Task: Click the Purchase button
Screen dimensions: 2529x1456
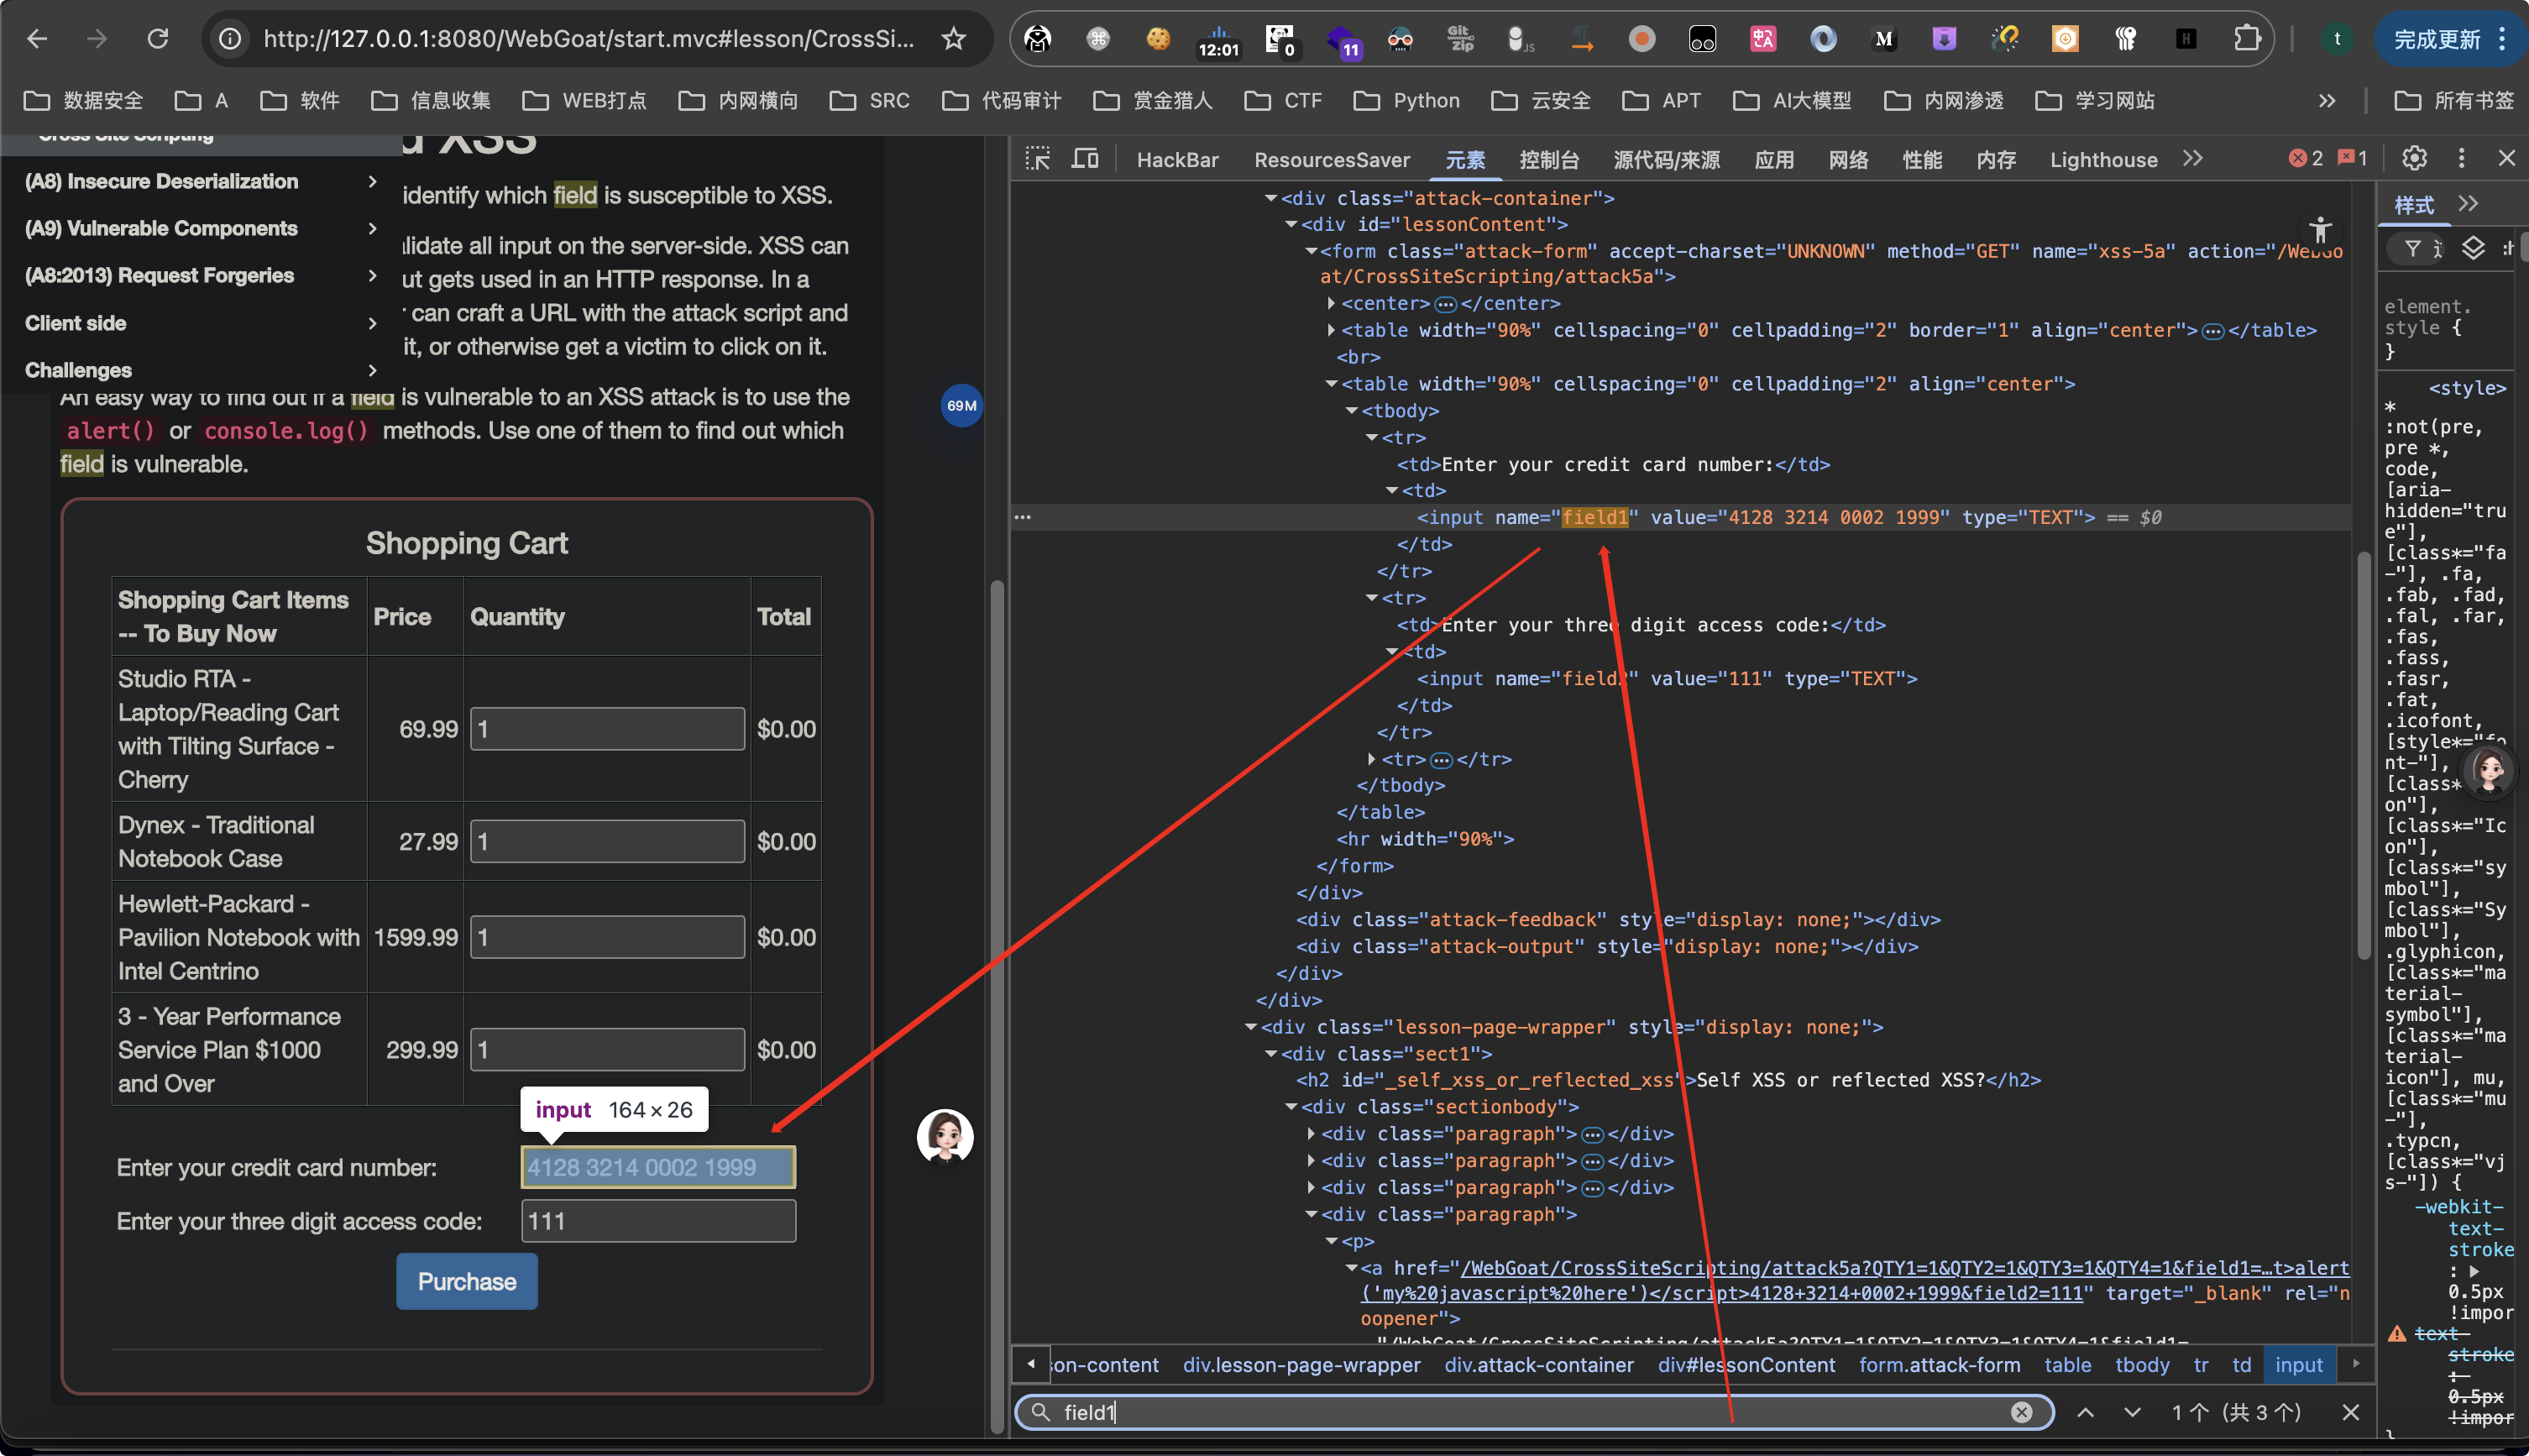Action: point(466,1281)
